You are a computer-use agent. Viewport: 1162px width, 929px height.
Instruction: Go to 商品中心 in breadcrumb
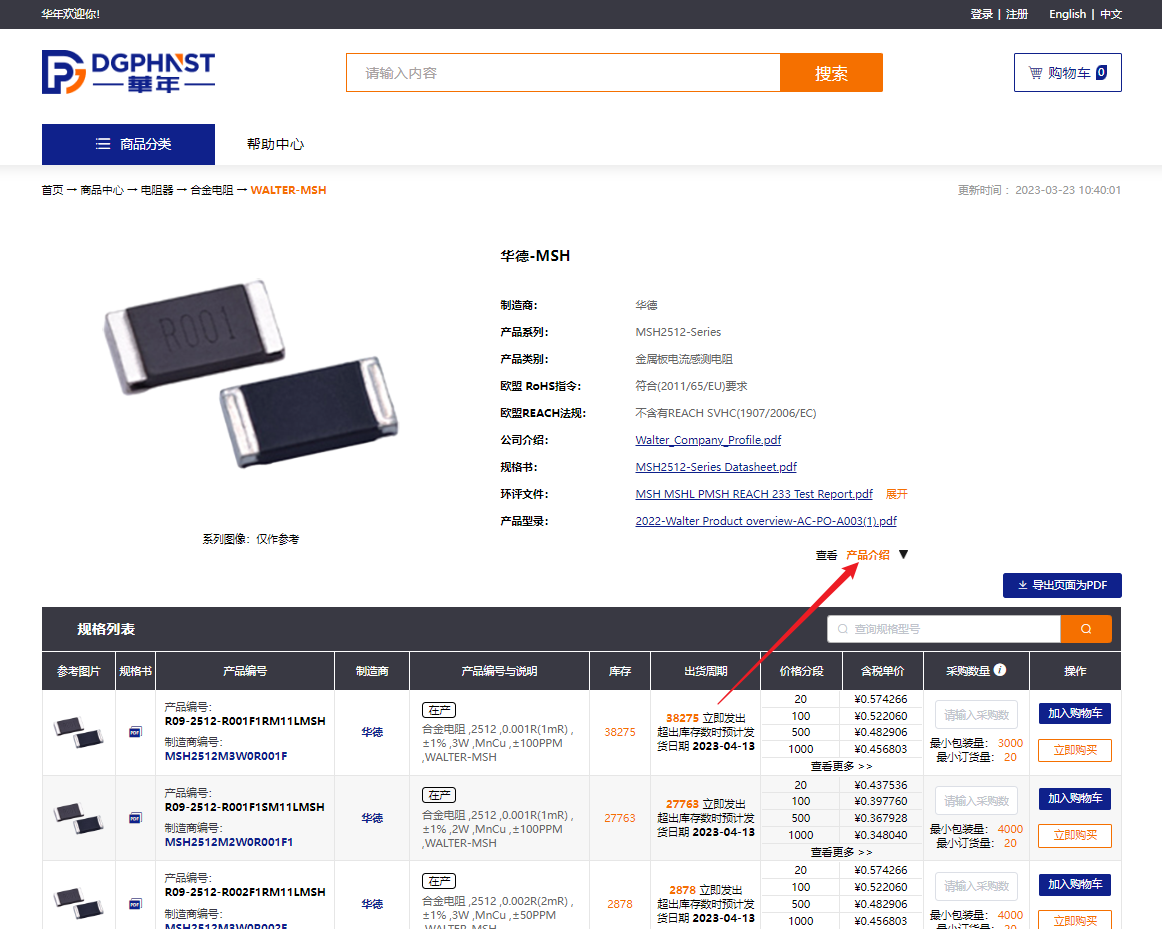[102, 190]
